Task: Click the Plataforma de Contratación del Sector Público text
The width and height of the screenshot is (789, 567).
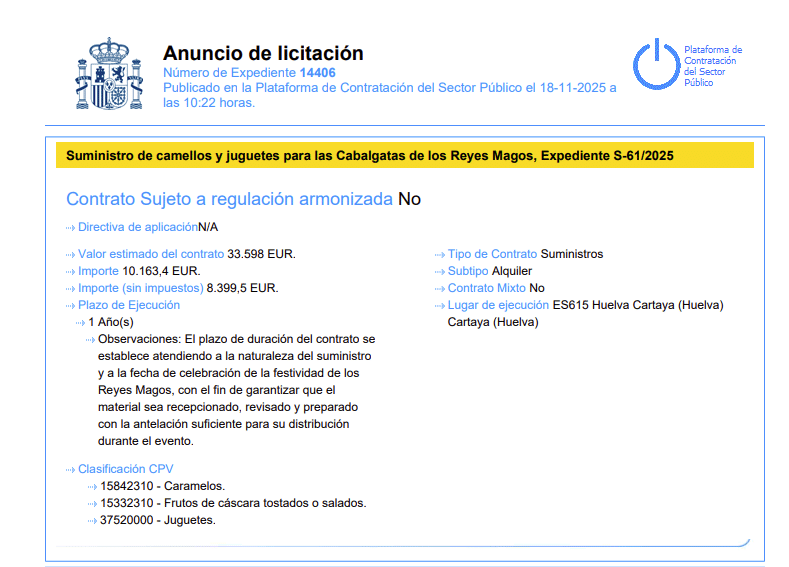Action: point(712,66)
